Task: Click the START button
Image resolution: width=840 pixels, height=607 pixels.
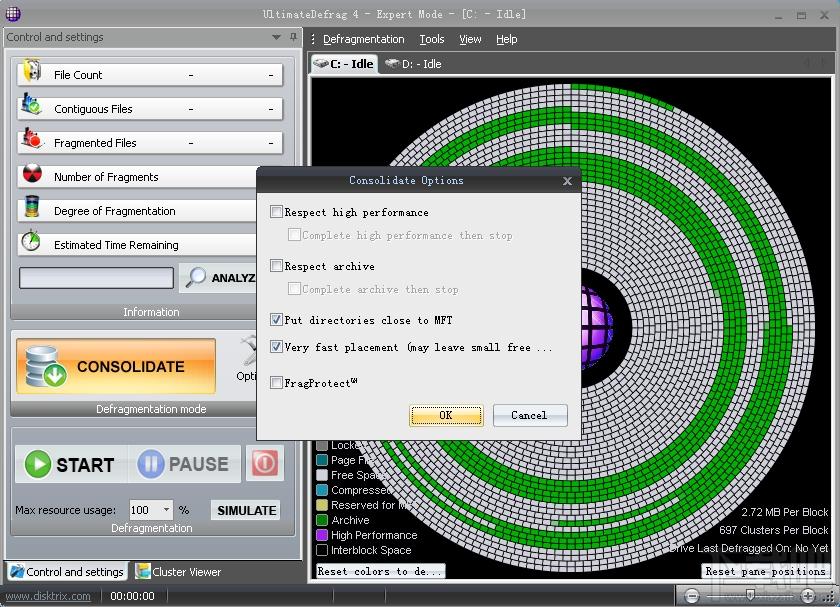Action: (x=71, y=464)
